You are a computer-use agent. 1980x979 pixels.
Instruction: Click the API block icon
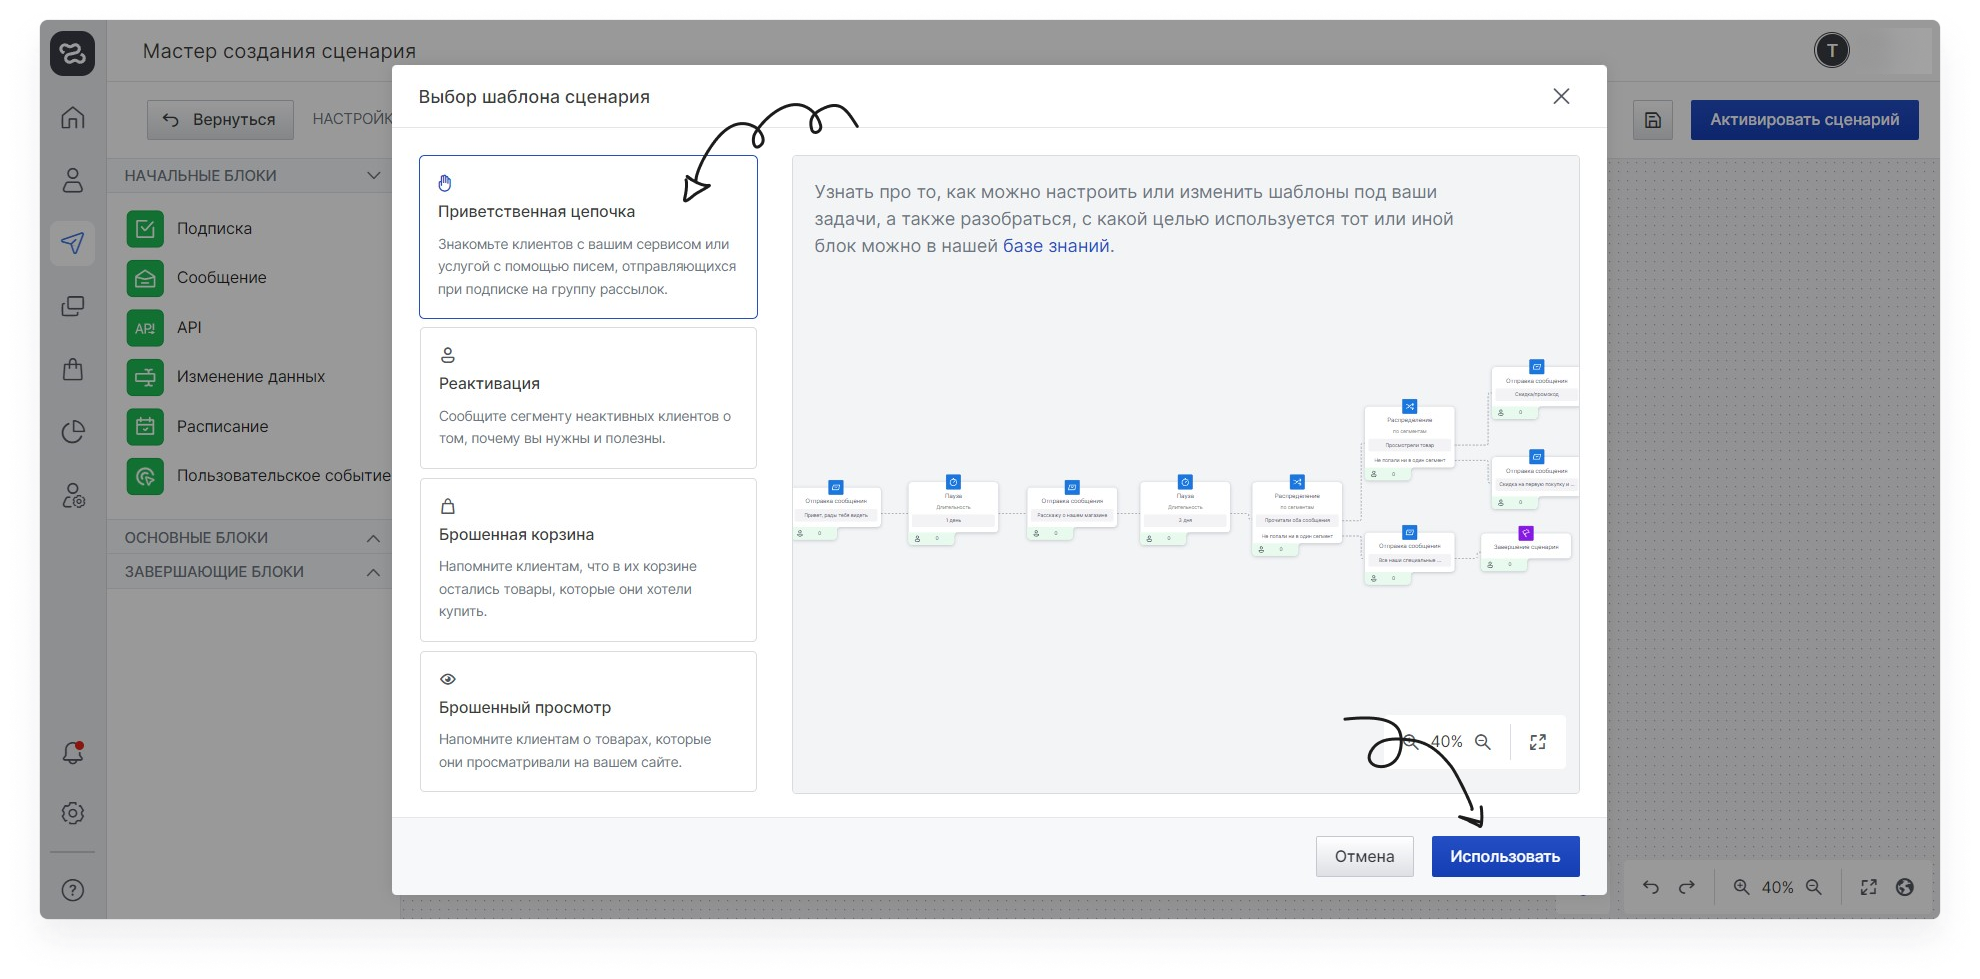click(145, 327)
